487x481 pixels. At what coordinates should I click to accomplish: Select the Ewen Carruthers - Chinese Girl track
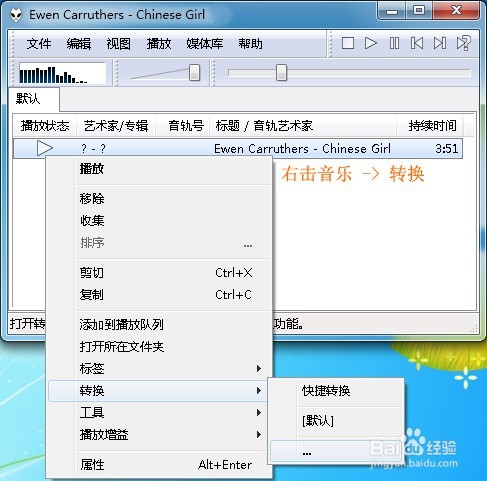click(238, 148)
